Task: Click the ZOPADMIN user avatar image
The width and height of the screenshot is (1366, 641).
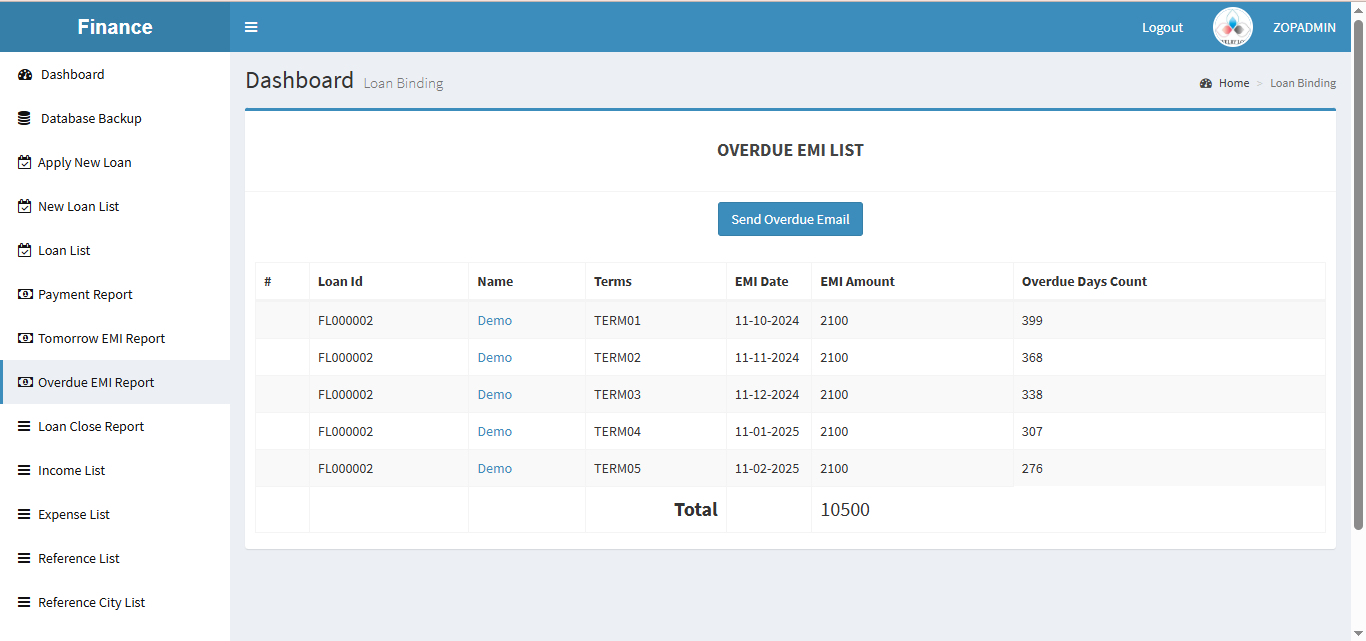Action: pos(1232,27)
